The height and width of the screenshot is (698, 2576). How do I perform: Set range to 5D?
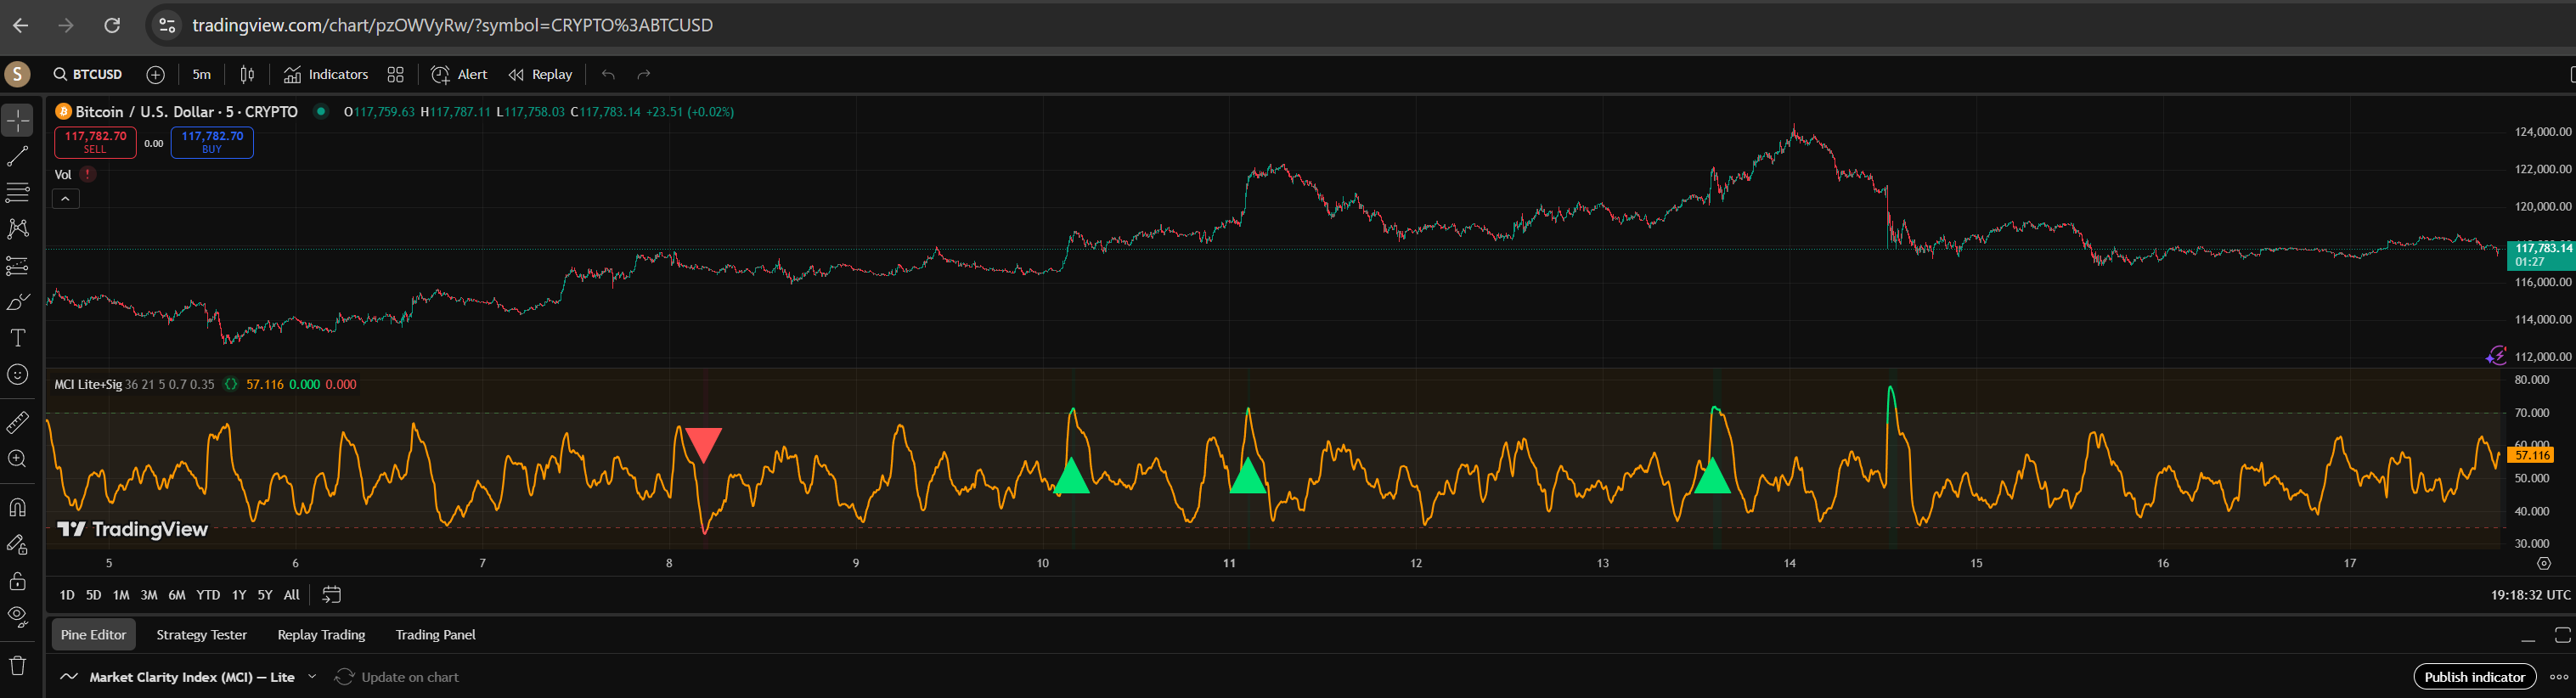pyautogui.click(x=93, y=595)
